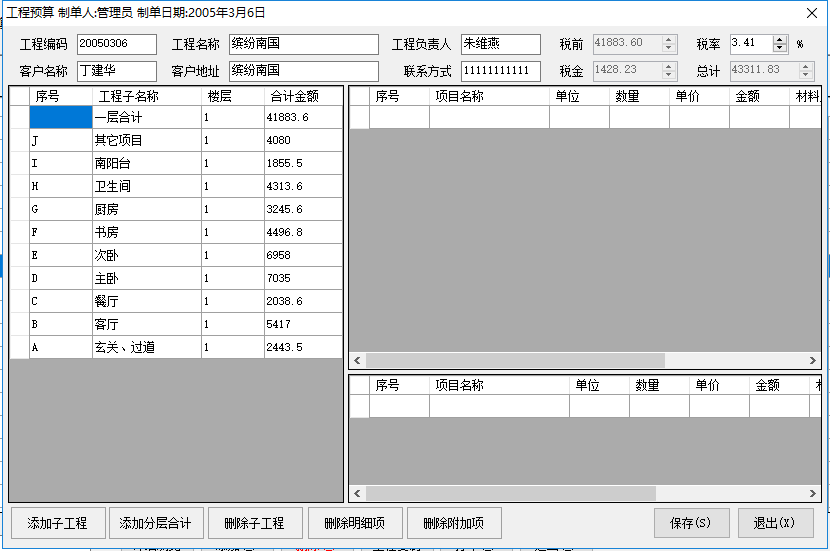The width and height of the screenshot is (830, 551).
Task: Click the 工程子名称 column header
Action: point(147,96)
